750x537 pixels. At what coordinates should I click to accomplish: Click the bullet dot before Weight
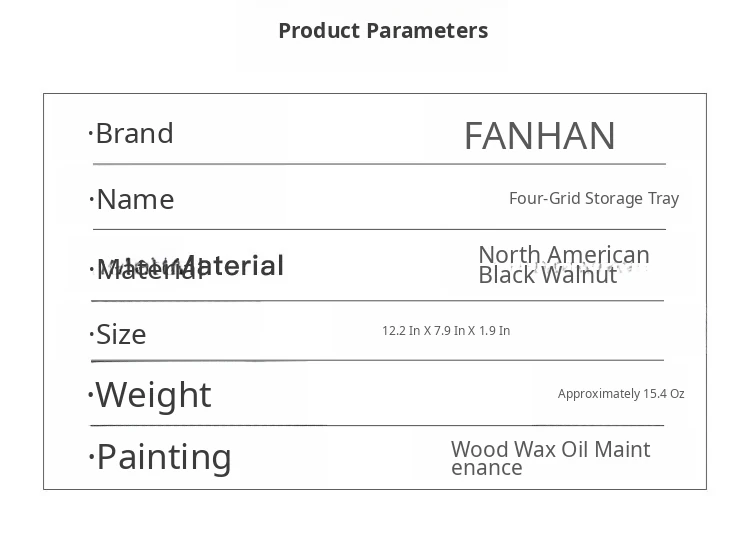click(90, 394)
